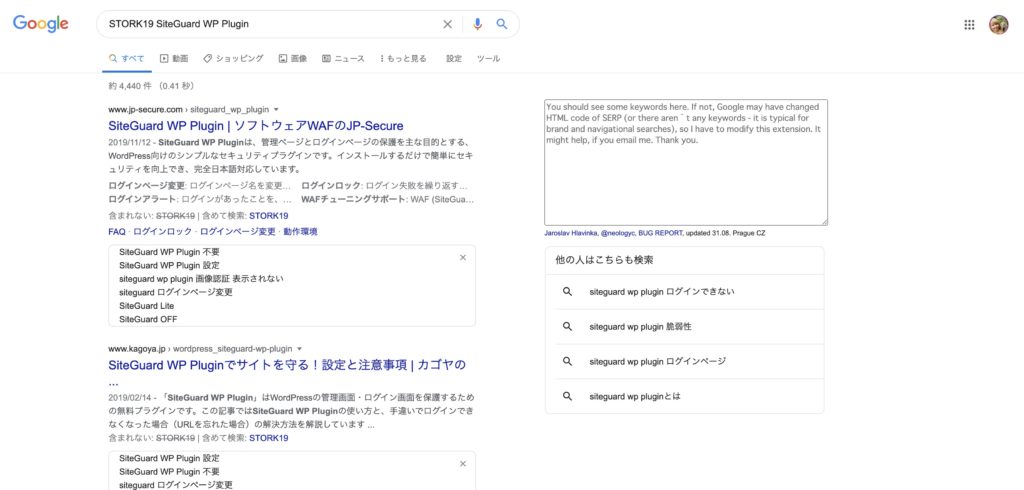Select suggestion SiteGuard Lite

tap(146, 306)
